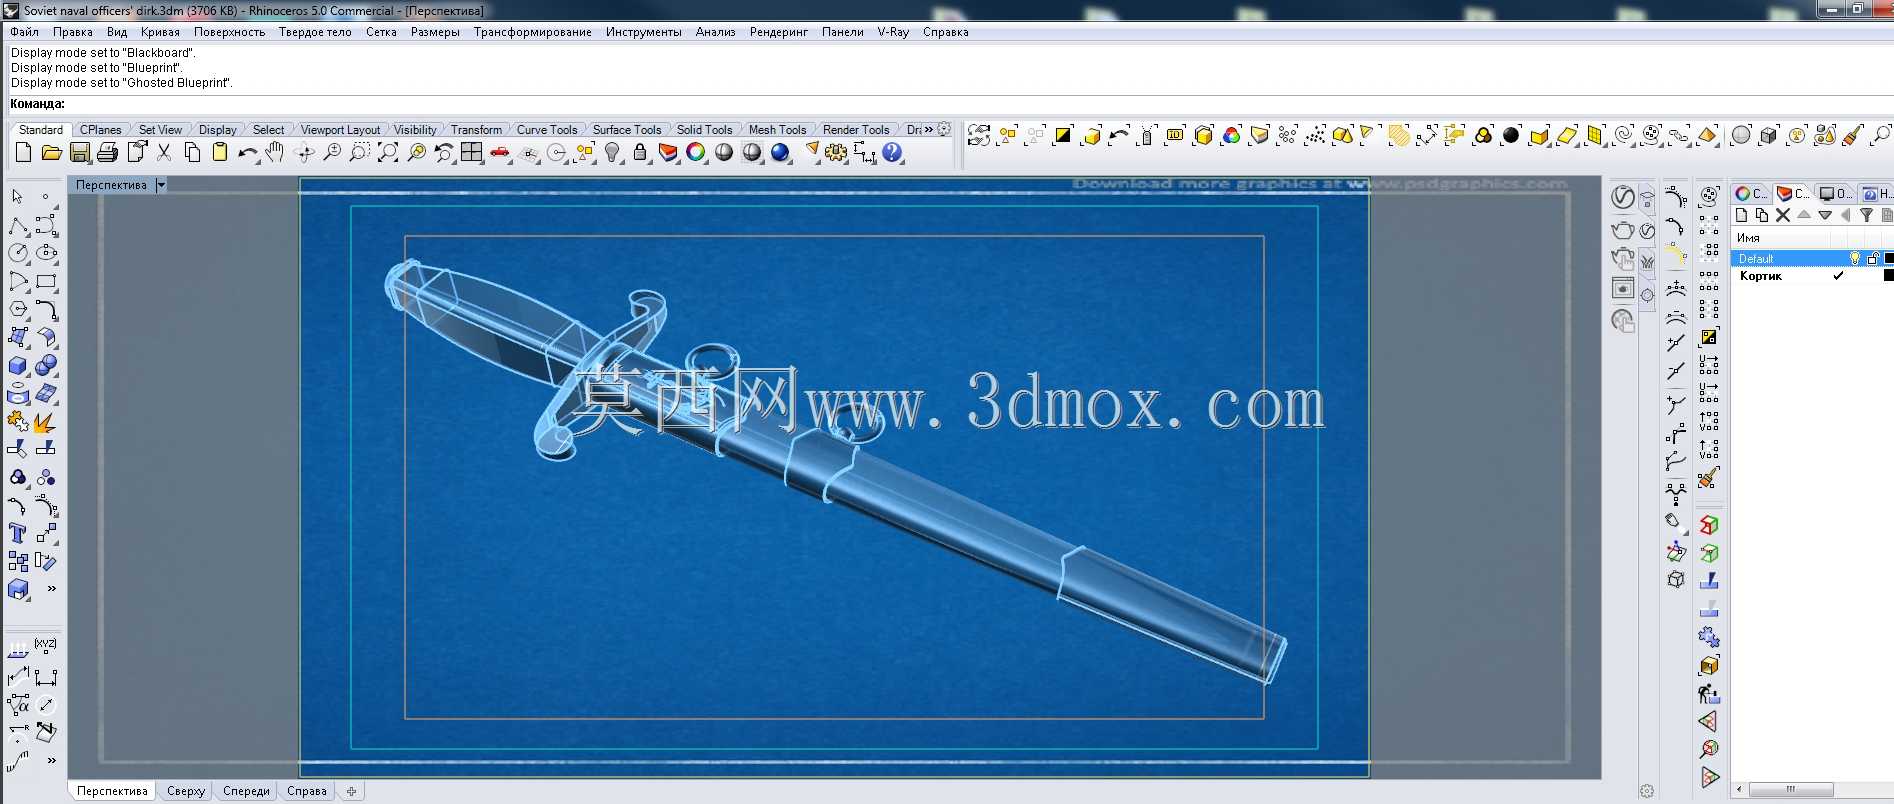1894x804 pixels.
Task: Open the Поверхность menu
Action: (x=229, y=32)
